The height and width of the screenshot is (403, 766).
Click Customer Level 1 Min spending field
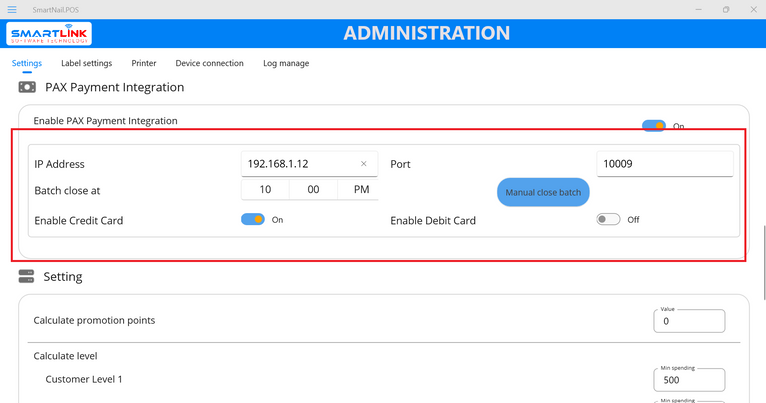(x=689, y=380)
